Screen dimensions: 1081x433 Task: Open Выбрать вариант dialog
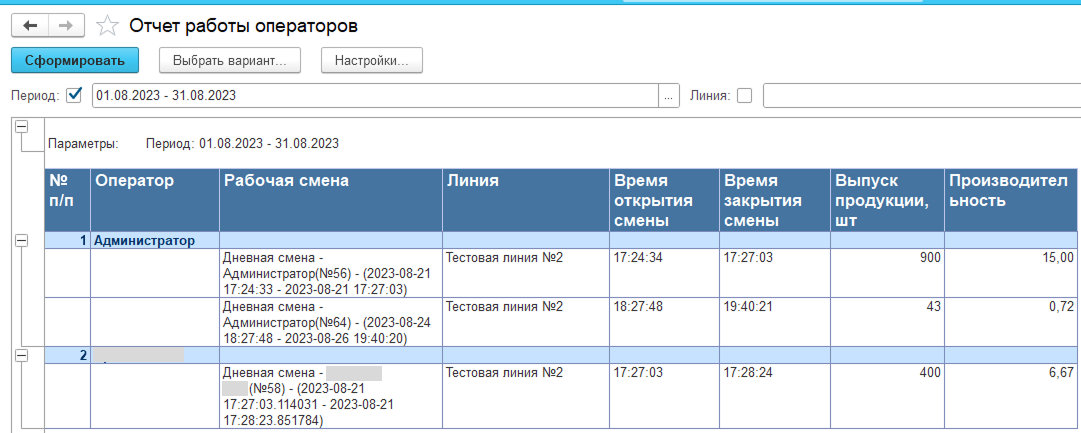[x=229, y=60]
